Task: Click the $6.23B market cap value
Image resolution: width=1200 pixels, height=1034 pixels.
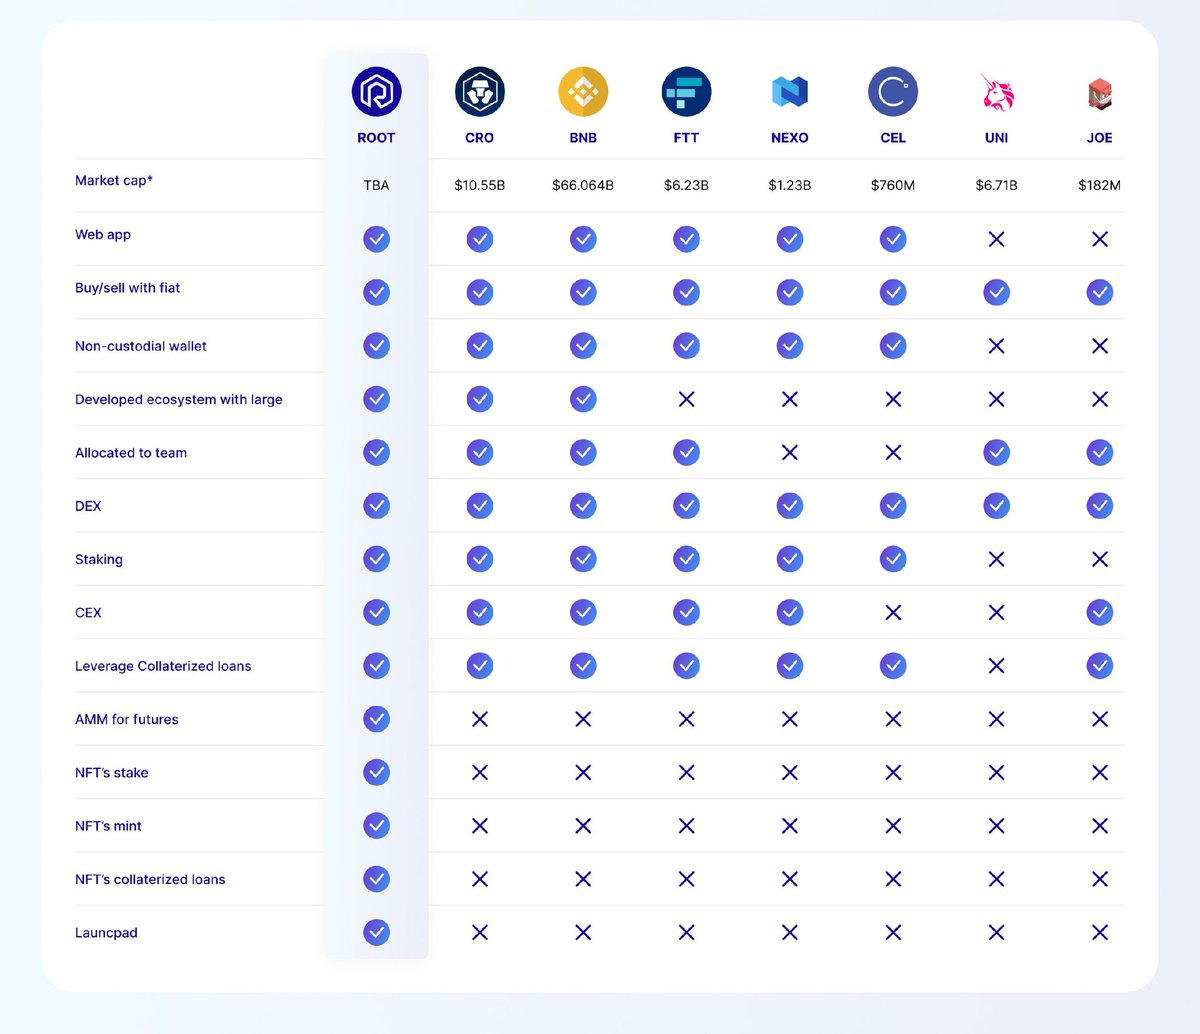Action: pyautogui.click(x=686, y=185)
